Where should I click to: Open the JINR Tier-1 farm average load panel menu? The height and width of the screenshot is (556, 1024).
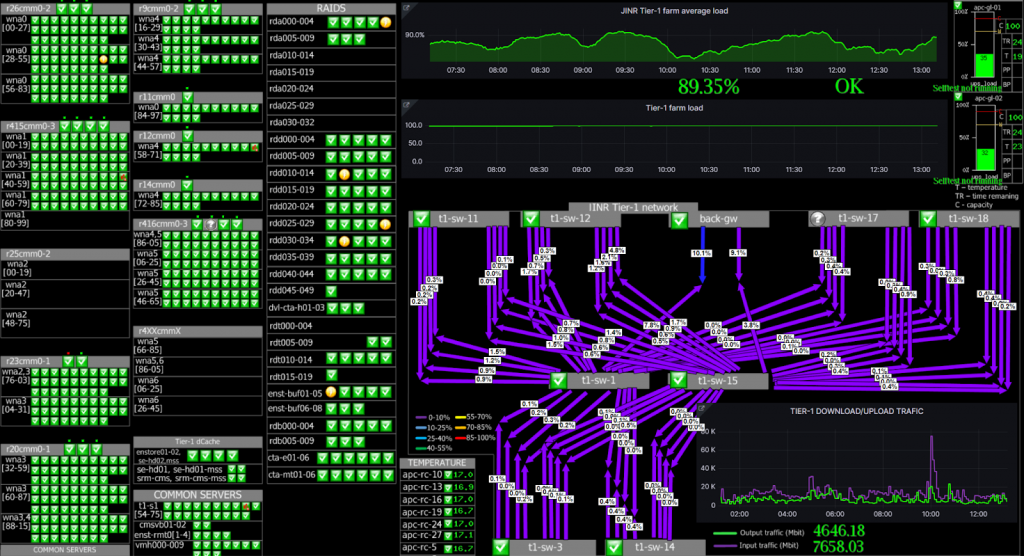click(407, 9)
